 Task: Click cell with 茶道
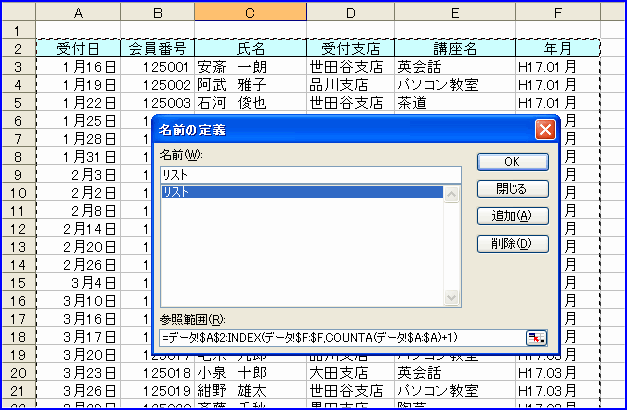click(455, 102)
